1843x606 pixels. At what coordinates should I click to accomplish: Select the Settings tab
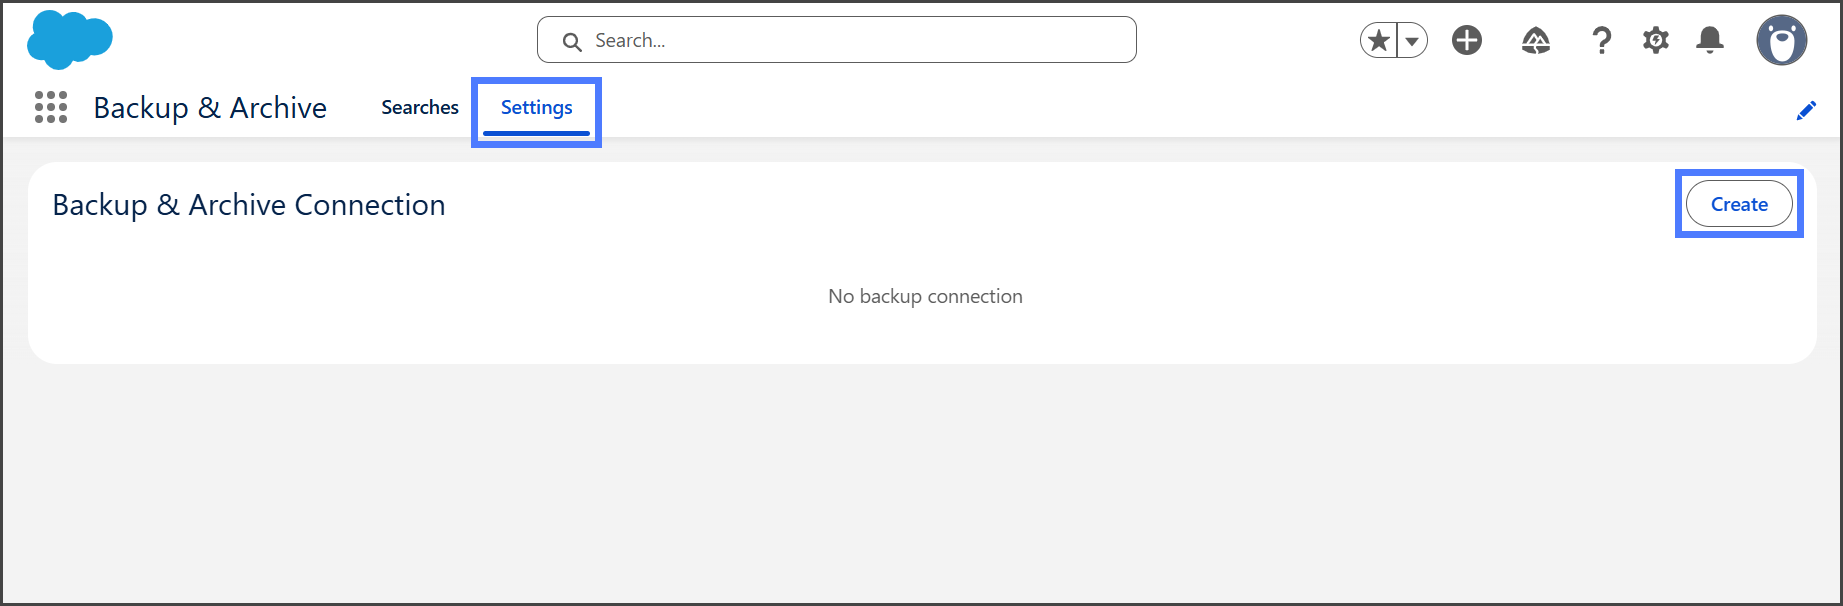point(537,107)
